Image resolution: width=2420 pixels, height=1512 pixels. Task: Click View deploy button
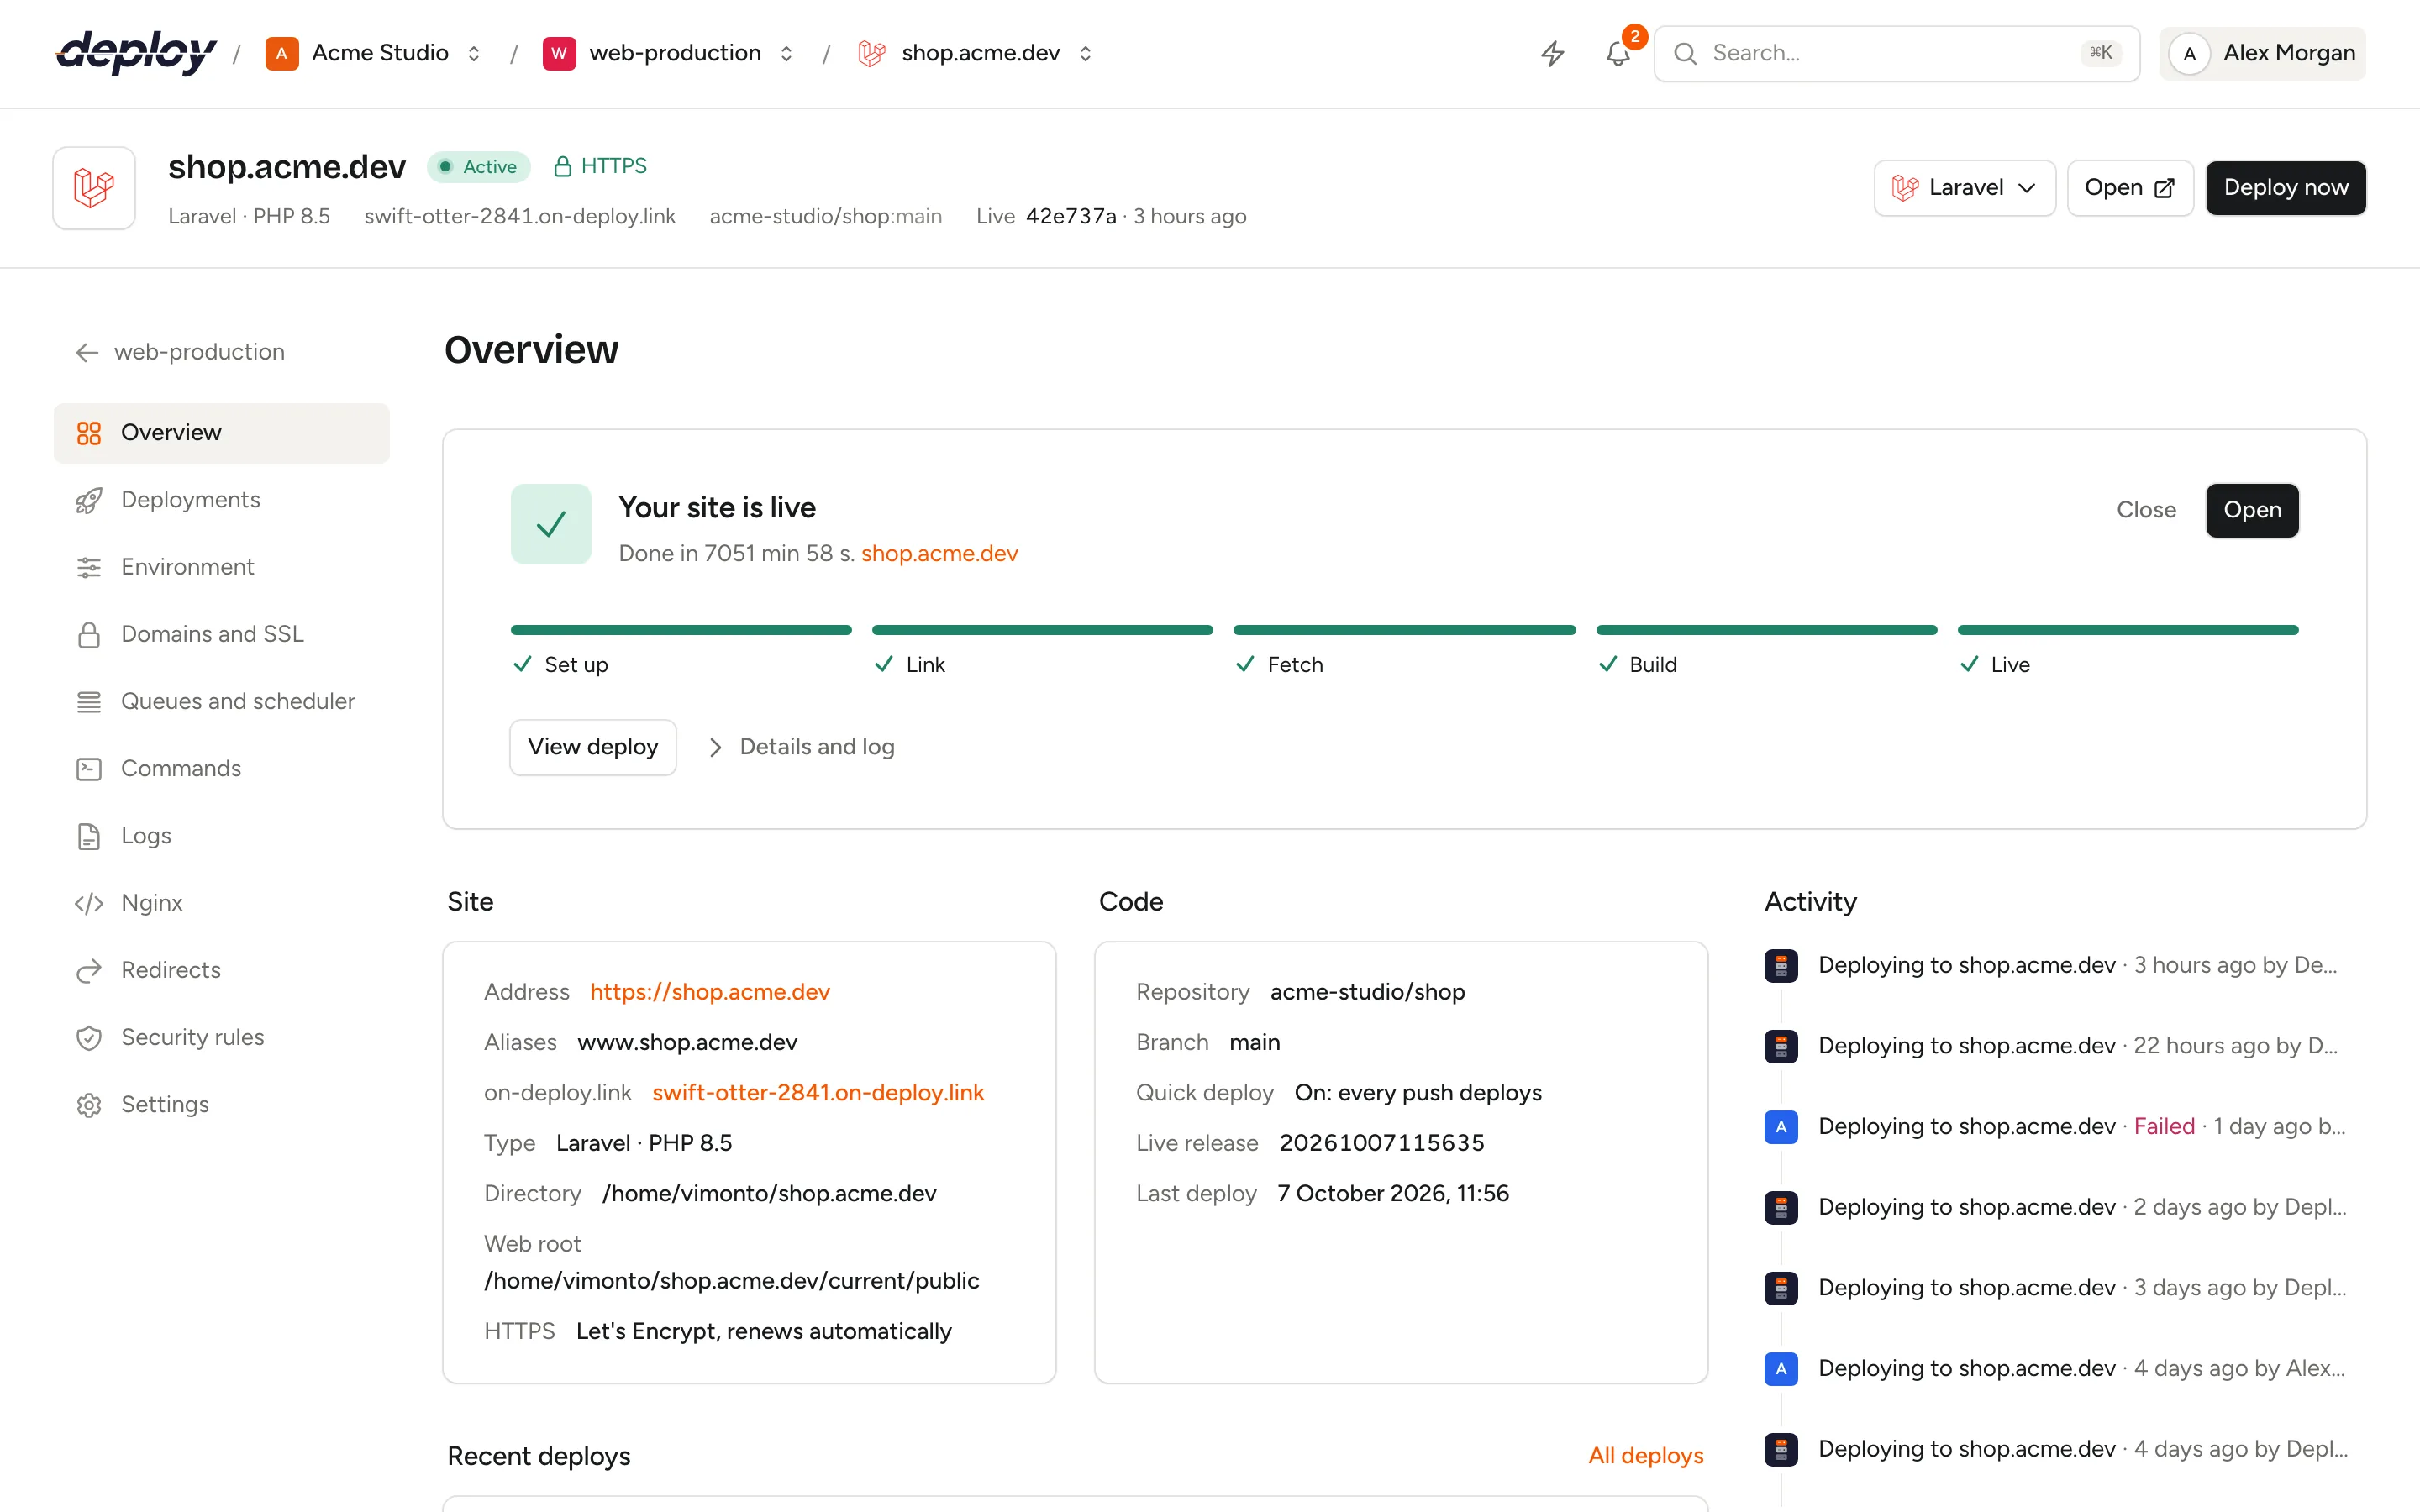tap(593, 747)
